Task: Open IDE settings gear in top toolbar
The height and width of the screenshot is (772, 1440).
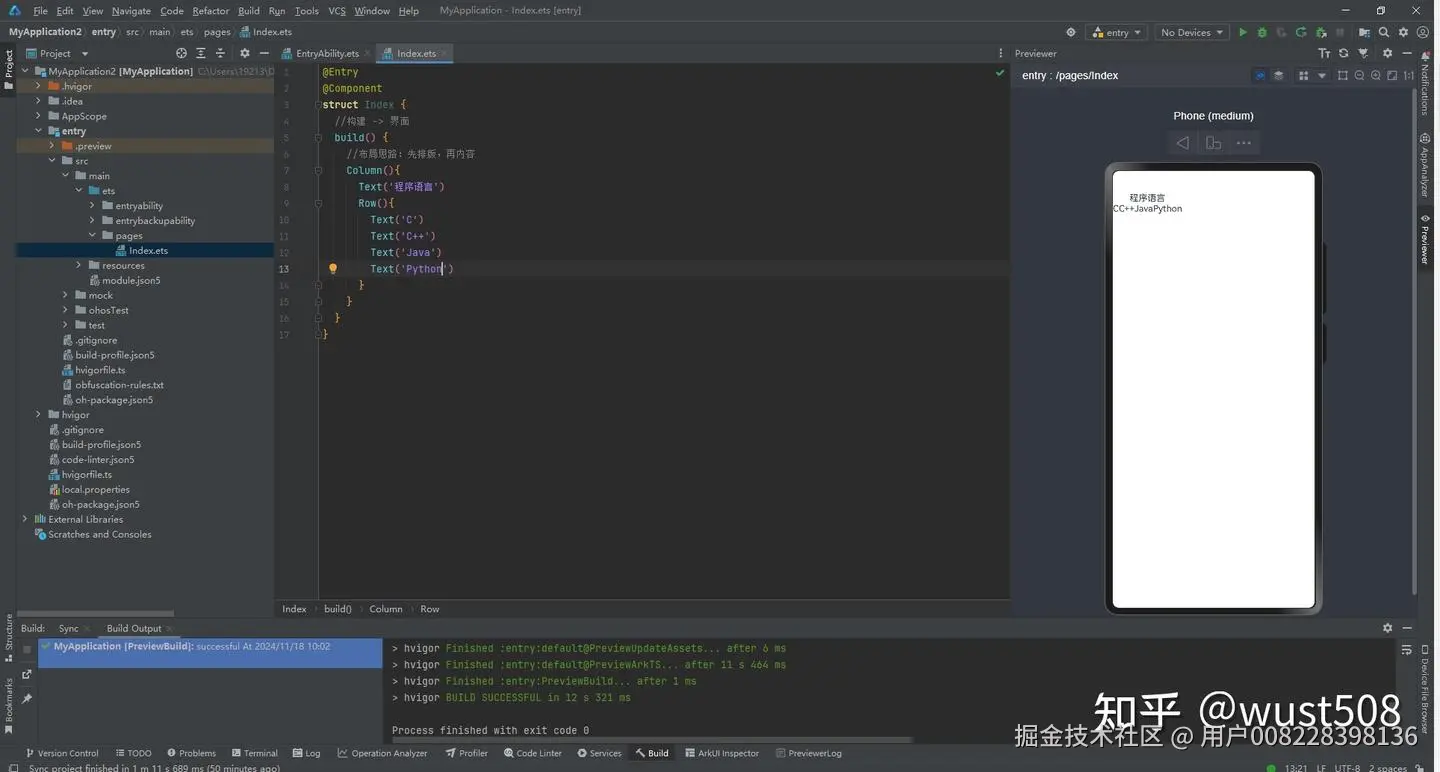Action: (1403, 32)
